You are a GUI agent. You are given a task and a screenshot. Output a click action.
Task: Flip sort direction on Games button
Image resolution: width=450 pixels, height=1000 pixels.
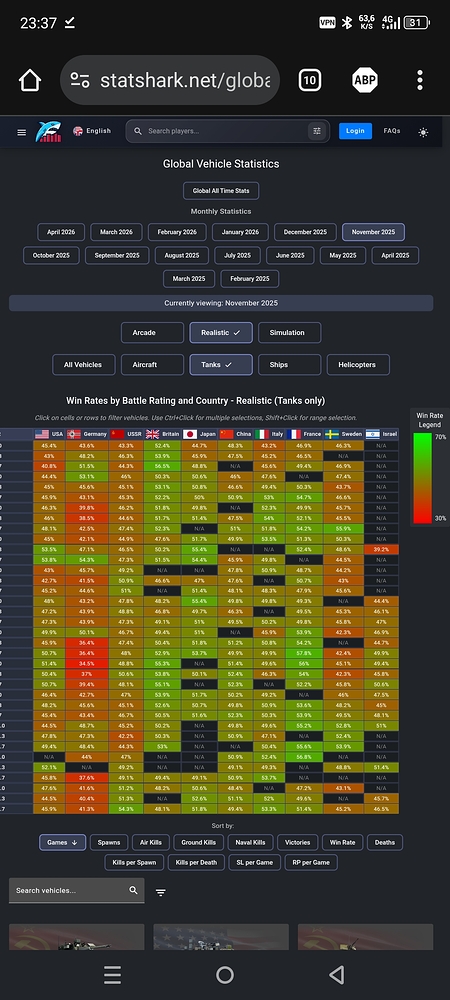click(62, 842)
